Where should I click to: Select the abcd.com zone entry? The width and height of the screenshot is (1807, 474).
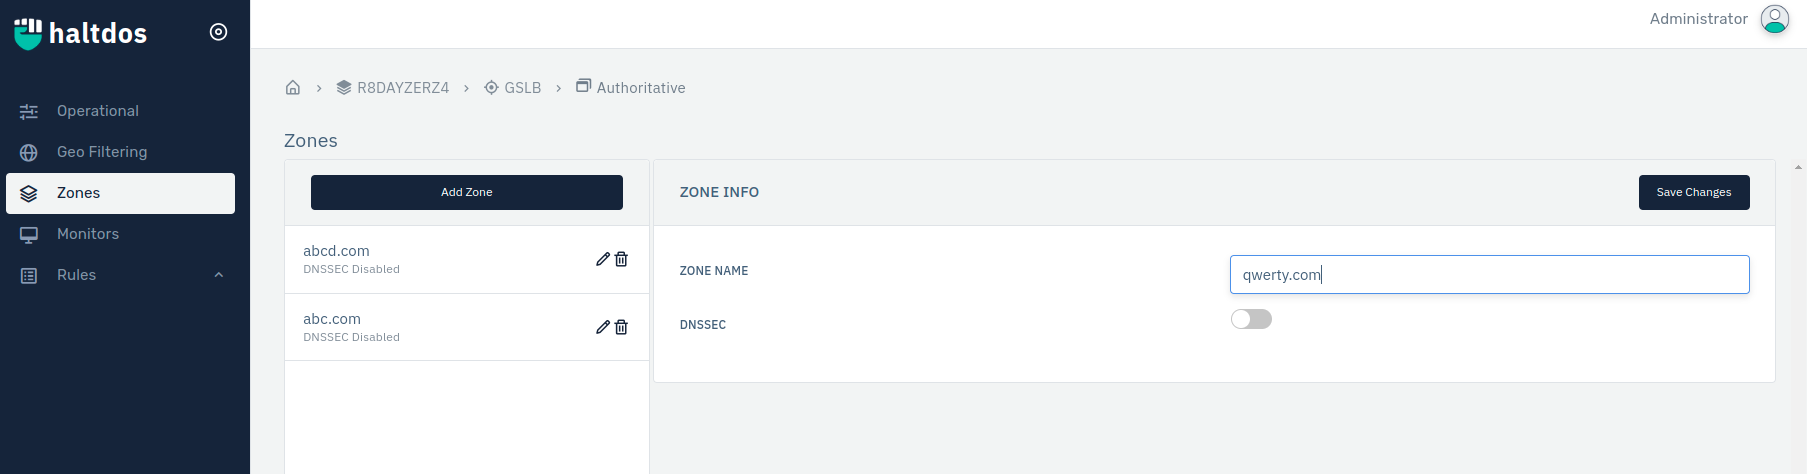click(x=440, y=259)
